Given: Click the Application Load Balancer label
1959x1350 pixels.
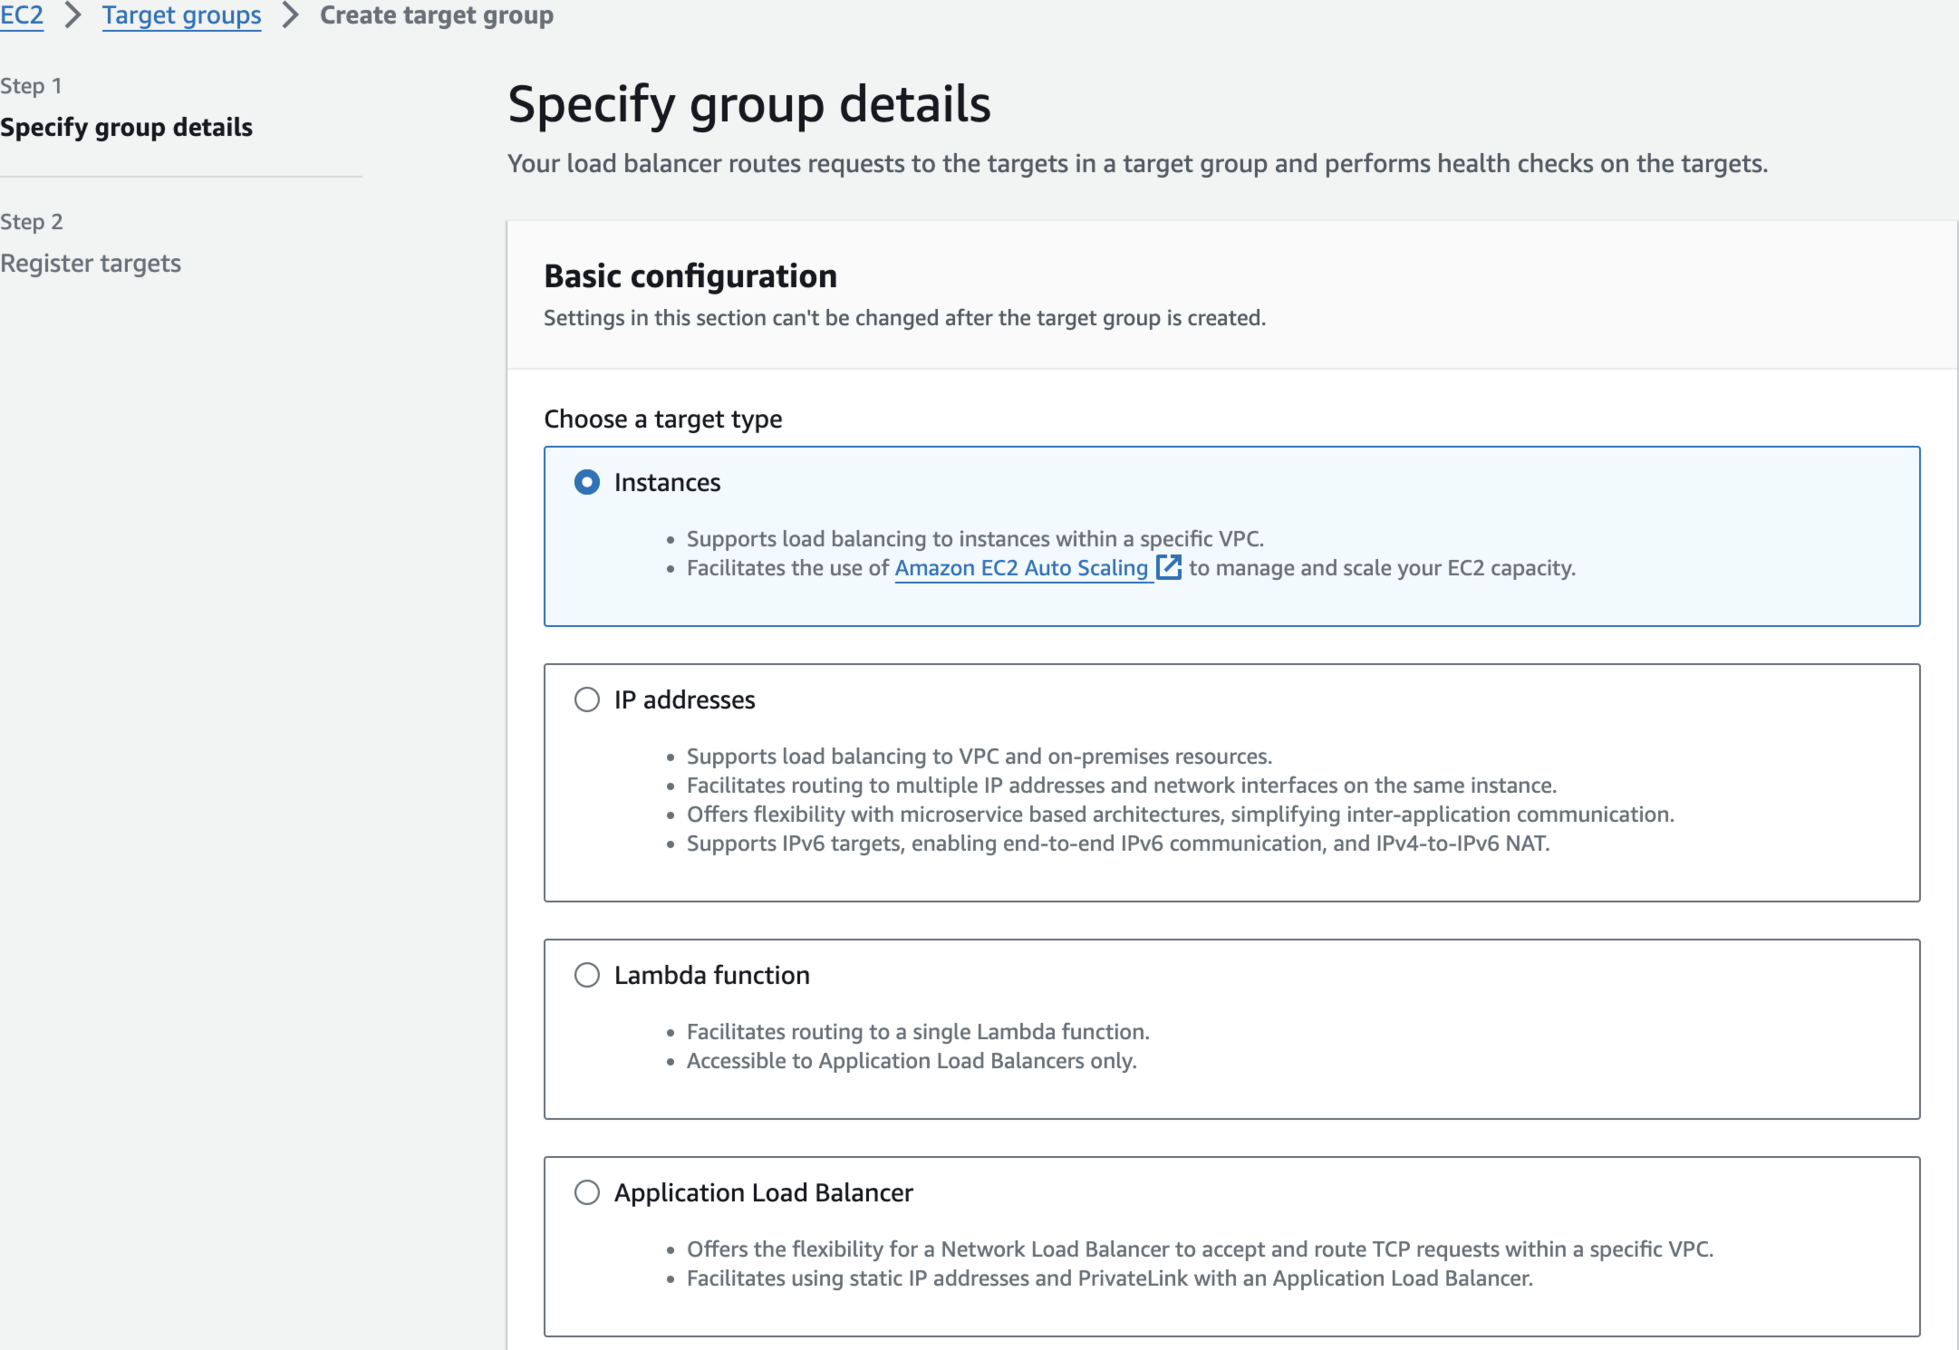Looking at the screenshot, I should [763, 1192].
